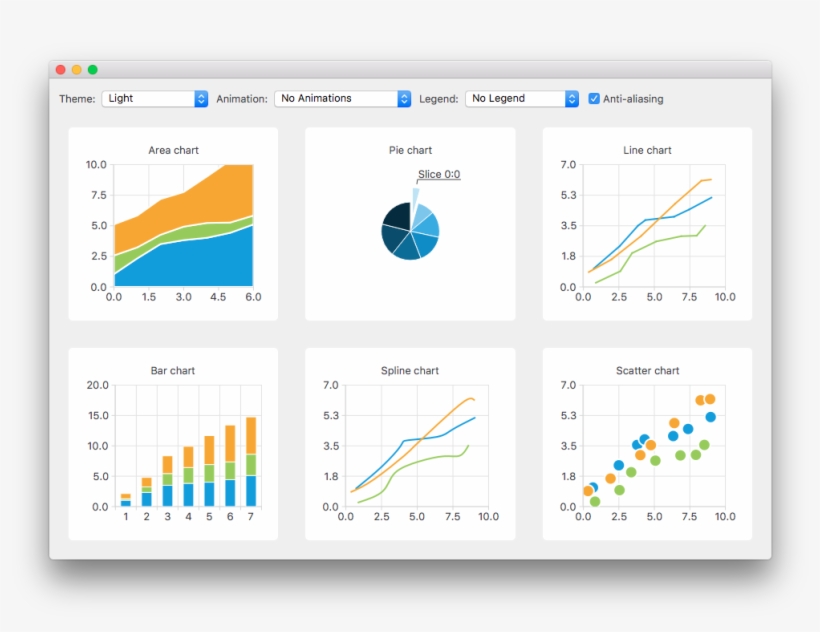Open the Legend dropdown

tap(520, 98)
